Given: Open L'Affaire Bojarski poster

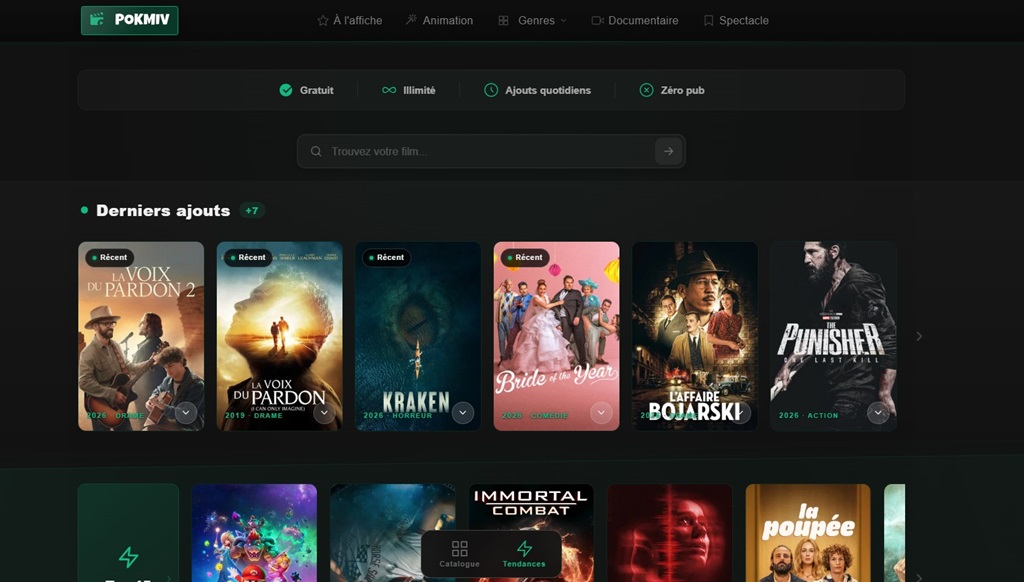Looking at the screenshot, I should pyautogui.click(x=695, y=336).
